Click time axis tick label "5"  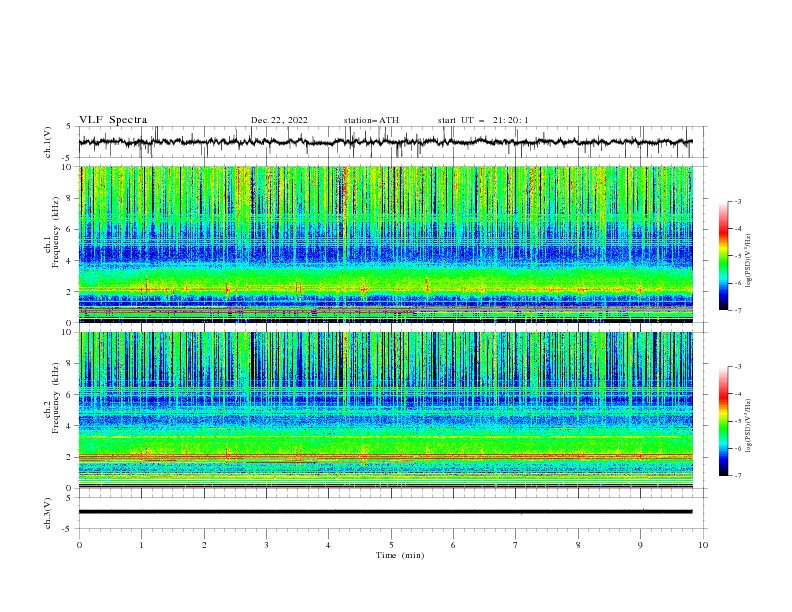point(391,545)
